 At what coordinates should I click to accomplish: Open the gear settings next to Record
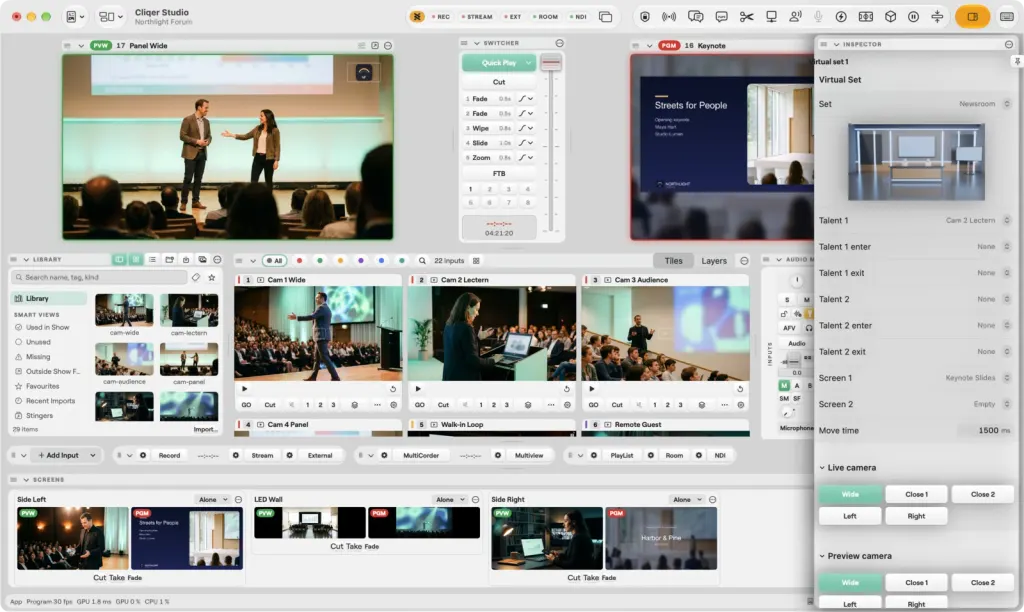click(143, 455)
